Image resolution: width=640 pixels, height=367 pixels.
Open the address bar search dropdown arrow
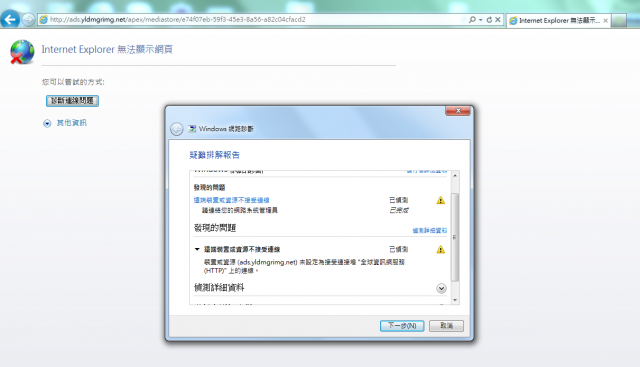pyautogui.click(x=480, y=20)
